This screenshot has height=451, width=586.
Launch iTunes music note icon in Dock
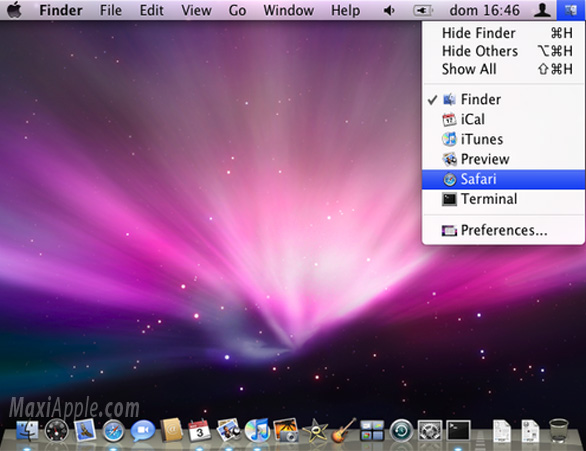[257, 430]
